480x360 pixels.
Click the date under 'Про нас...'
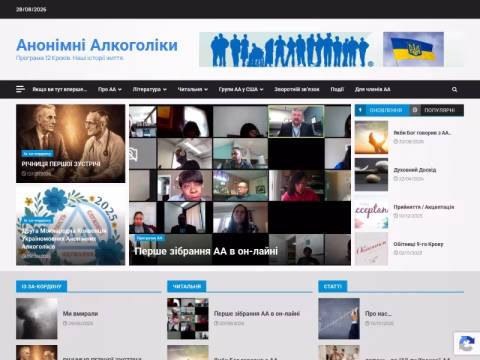pyautogui.click(x=380, y=323)
